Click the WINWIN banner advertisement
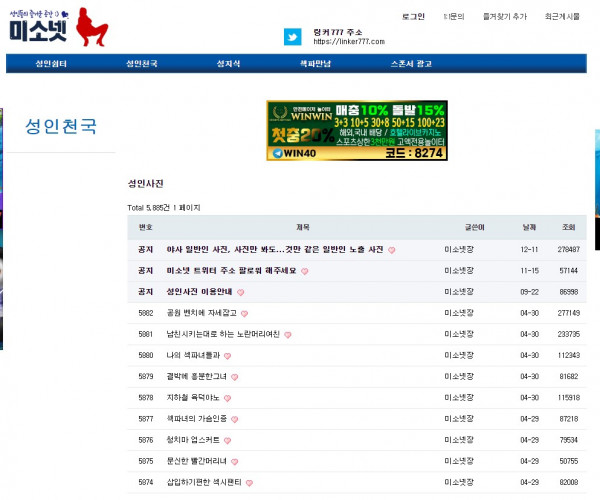The image size is (600, 500). pos(357,131)
